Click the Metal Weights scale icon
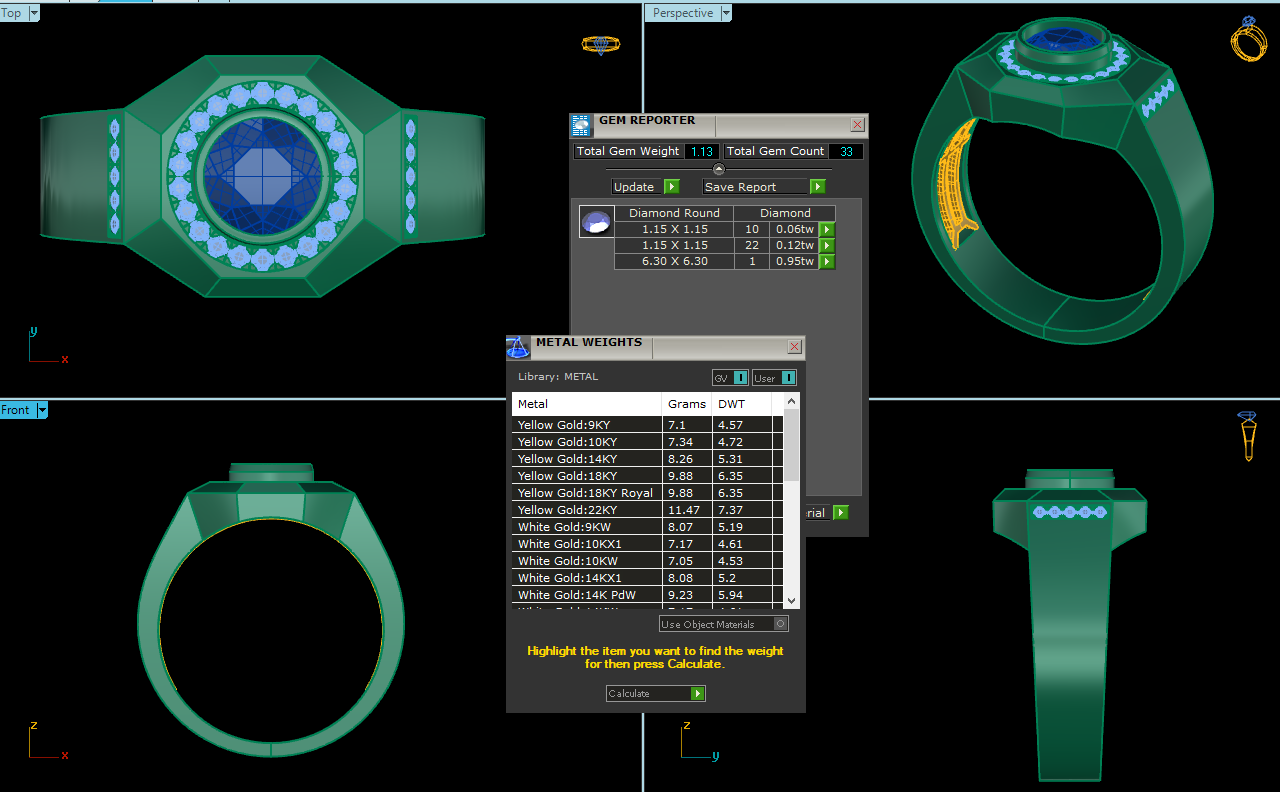1280x792 pixels. click(x=517, y=347)
